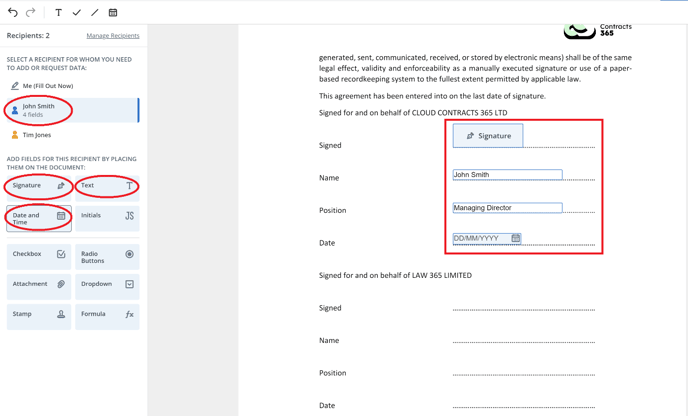Click 'Signed for and on behalf of LAW 365 LIMITED' text
Image resolution: width=688 pixels, height=416 pixels.
(395, 275)
